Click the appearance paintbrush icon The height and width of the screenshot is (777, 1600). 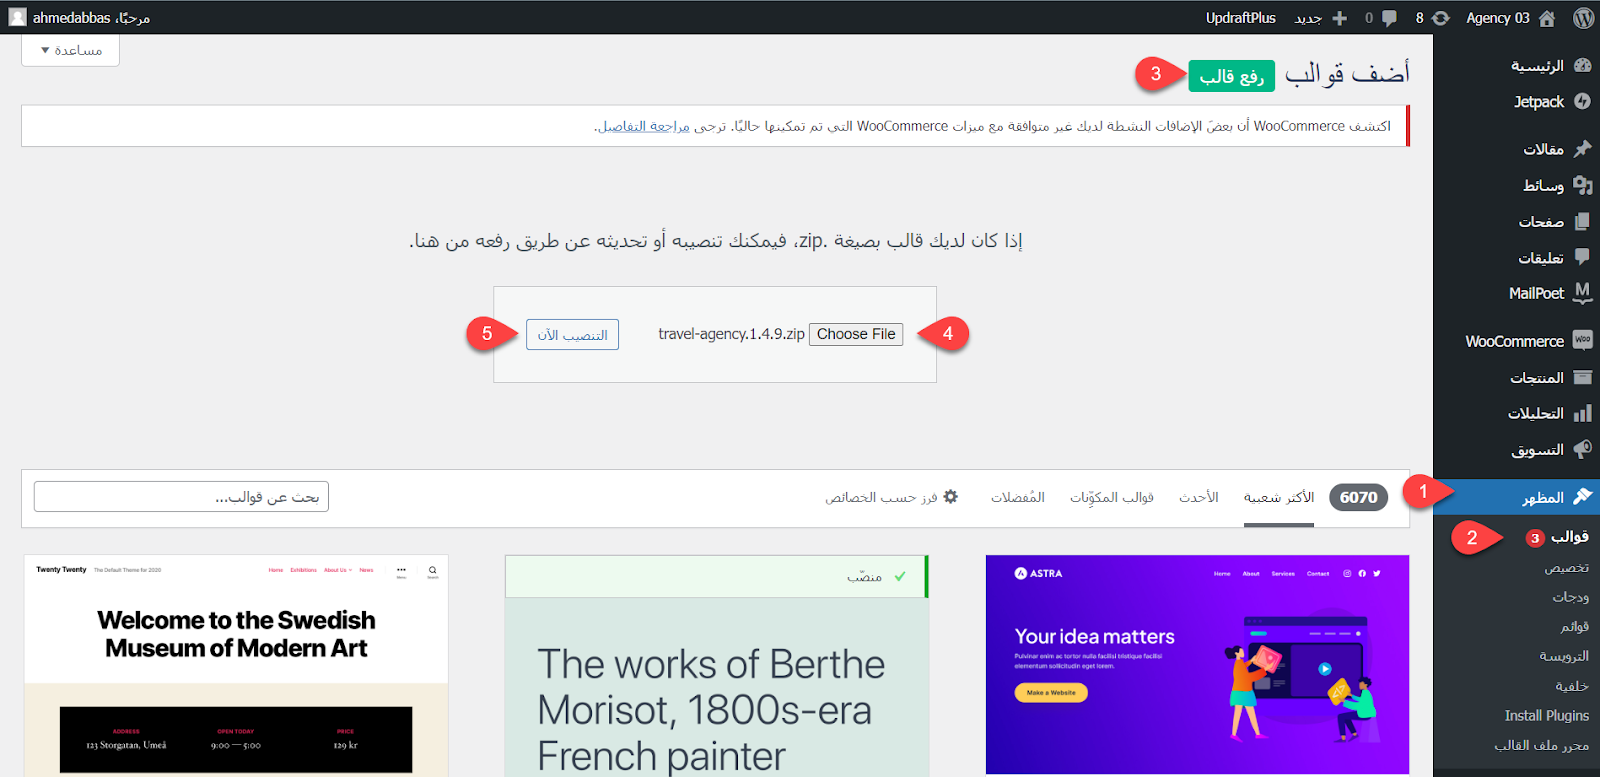(1582, 497)
